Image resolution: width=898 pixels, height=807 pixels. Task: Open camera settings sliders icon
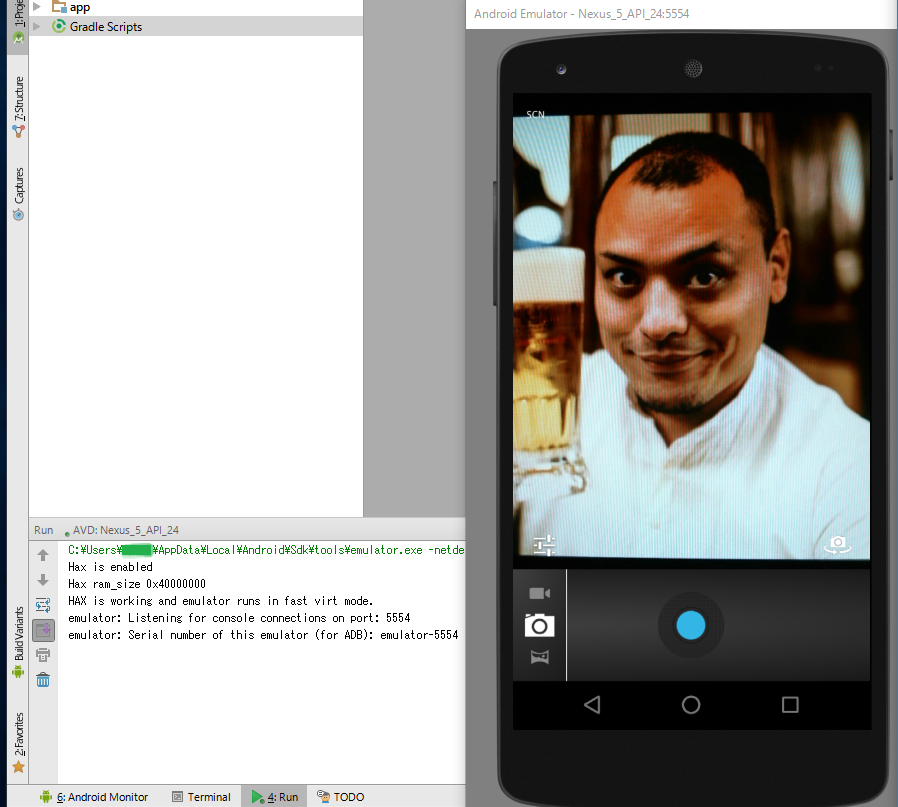pyautogui.click(x=544, y=545)
